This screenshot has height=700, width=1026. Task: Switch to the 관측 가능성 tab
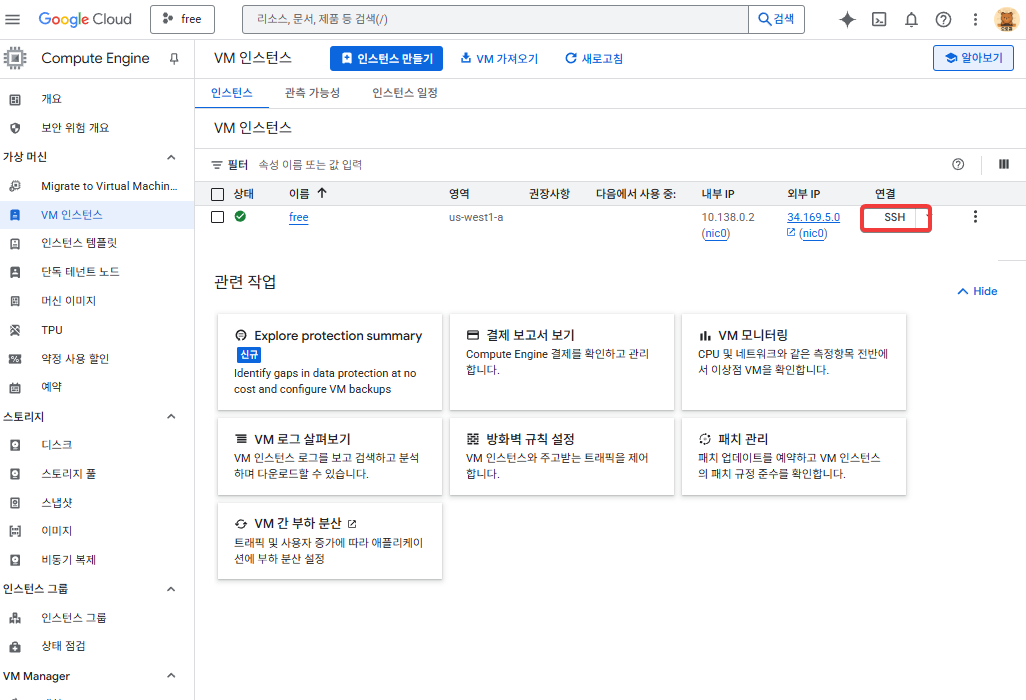(x=312, y=93)
